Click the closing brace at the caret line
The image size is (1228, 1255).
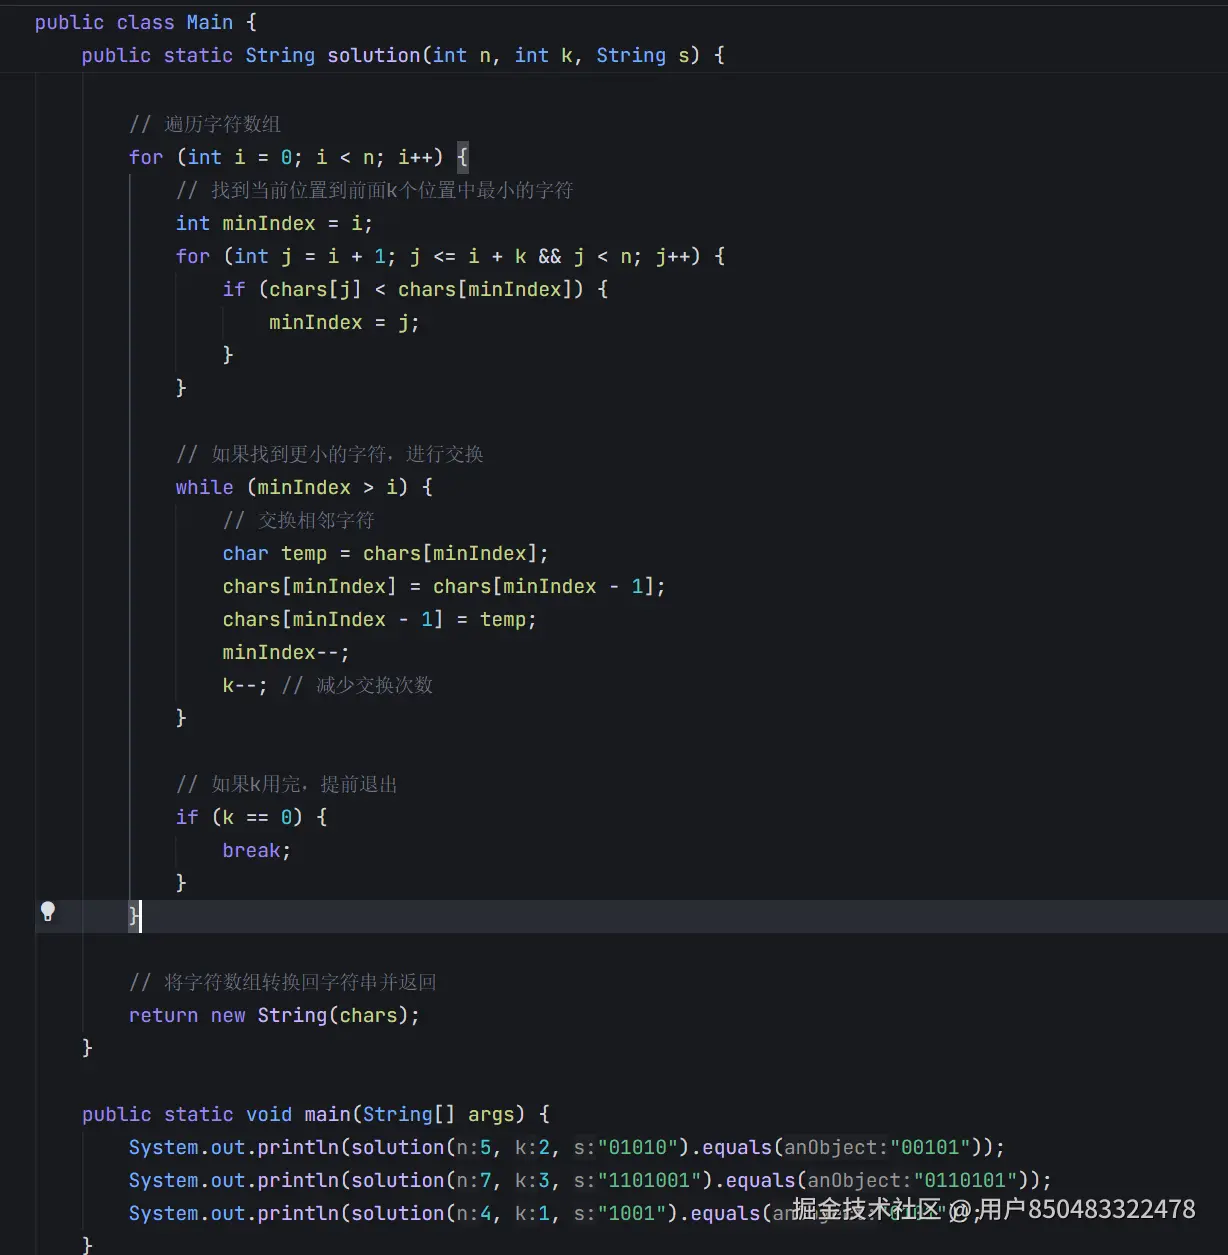pyautogui.click(x=134, y=915)
